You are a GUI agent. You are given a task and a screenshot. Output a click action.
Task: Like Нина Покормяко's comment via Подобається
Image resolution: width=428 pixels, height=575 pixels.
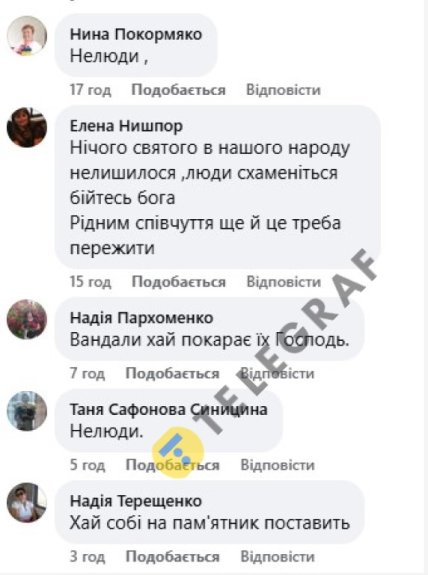click(179, 90)
